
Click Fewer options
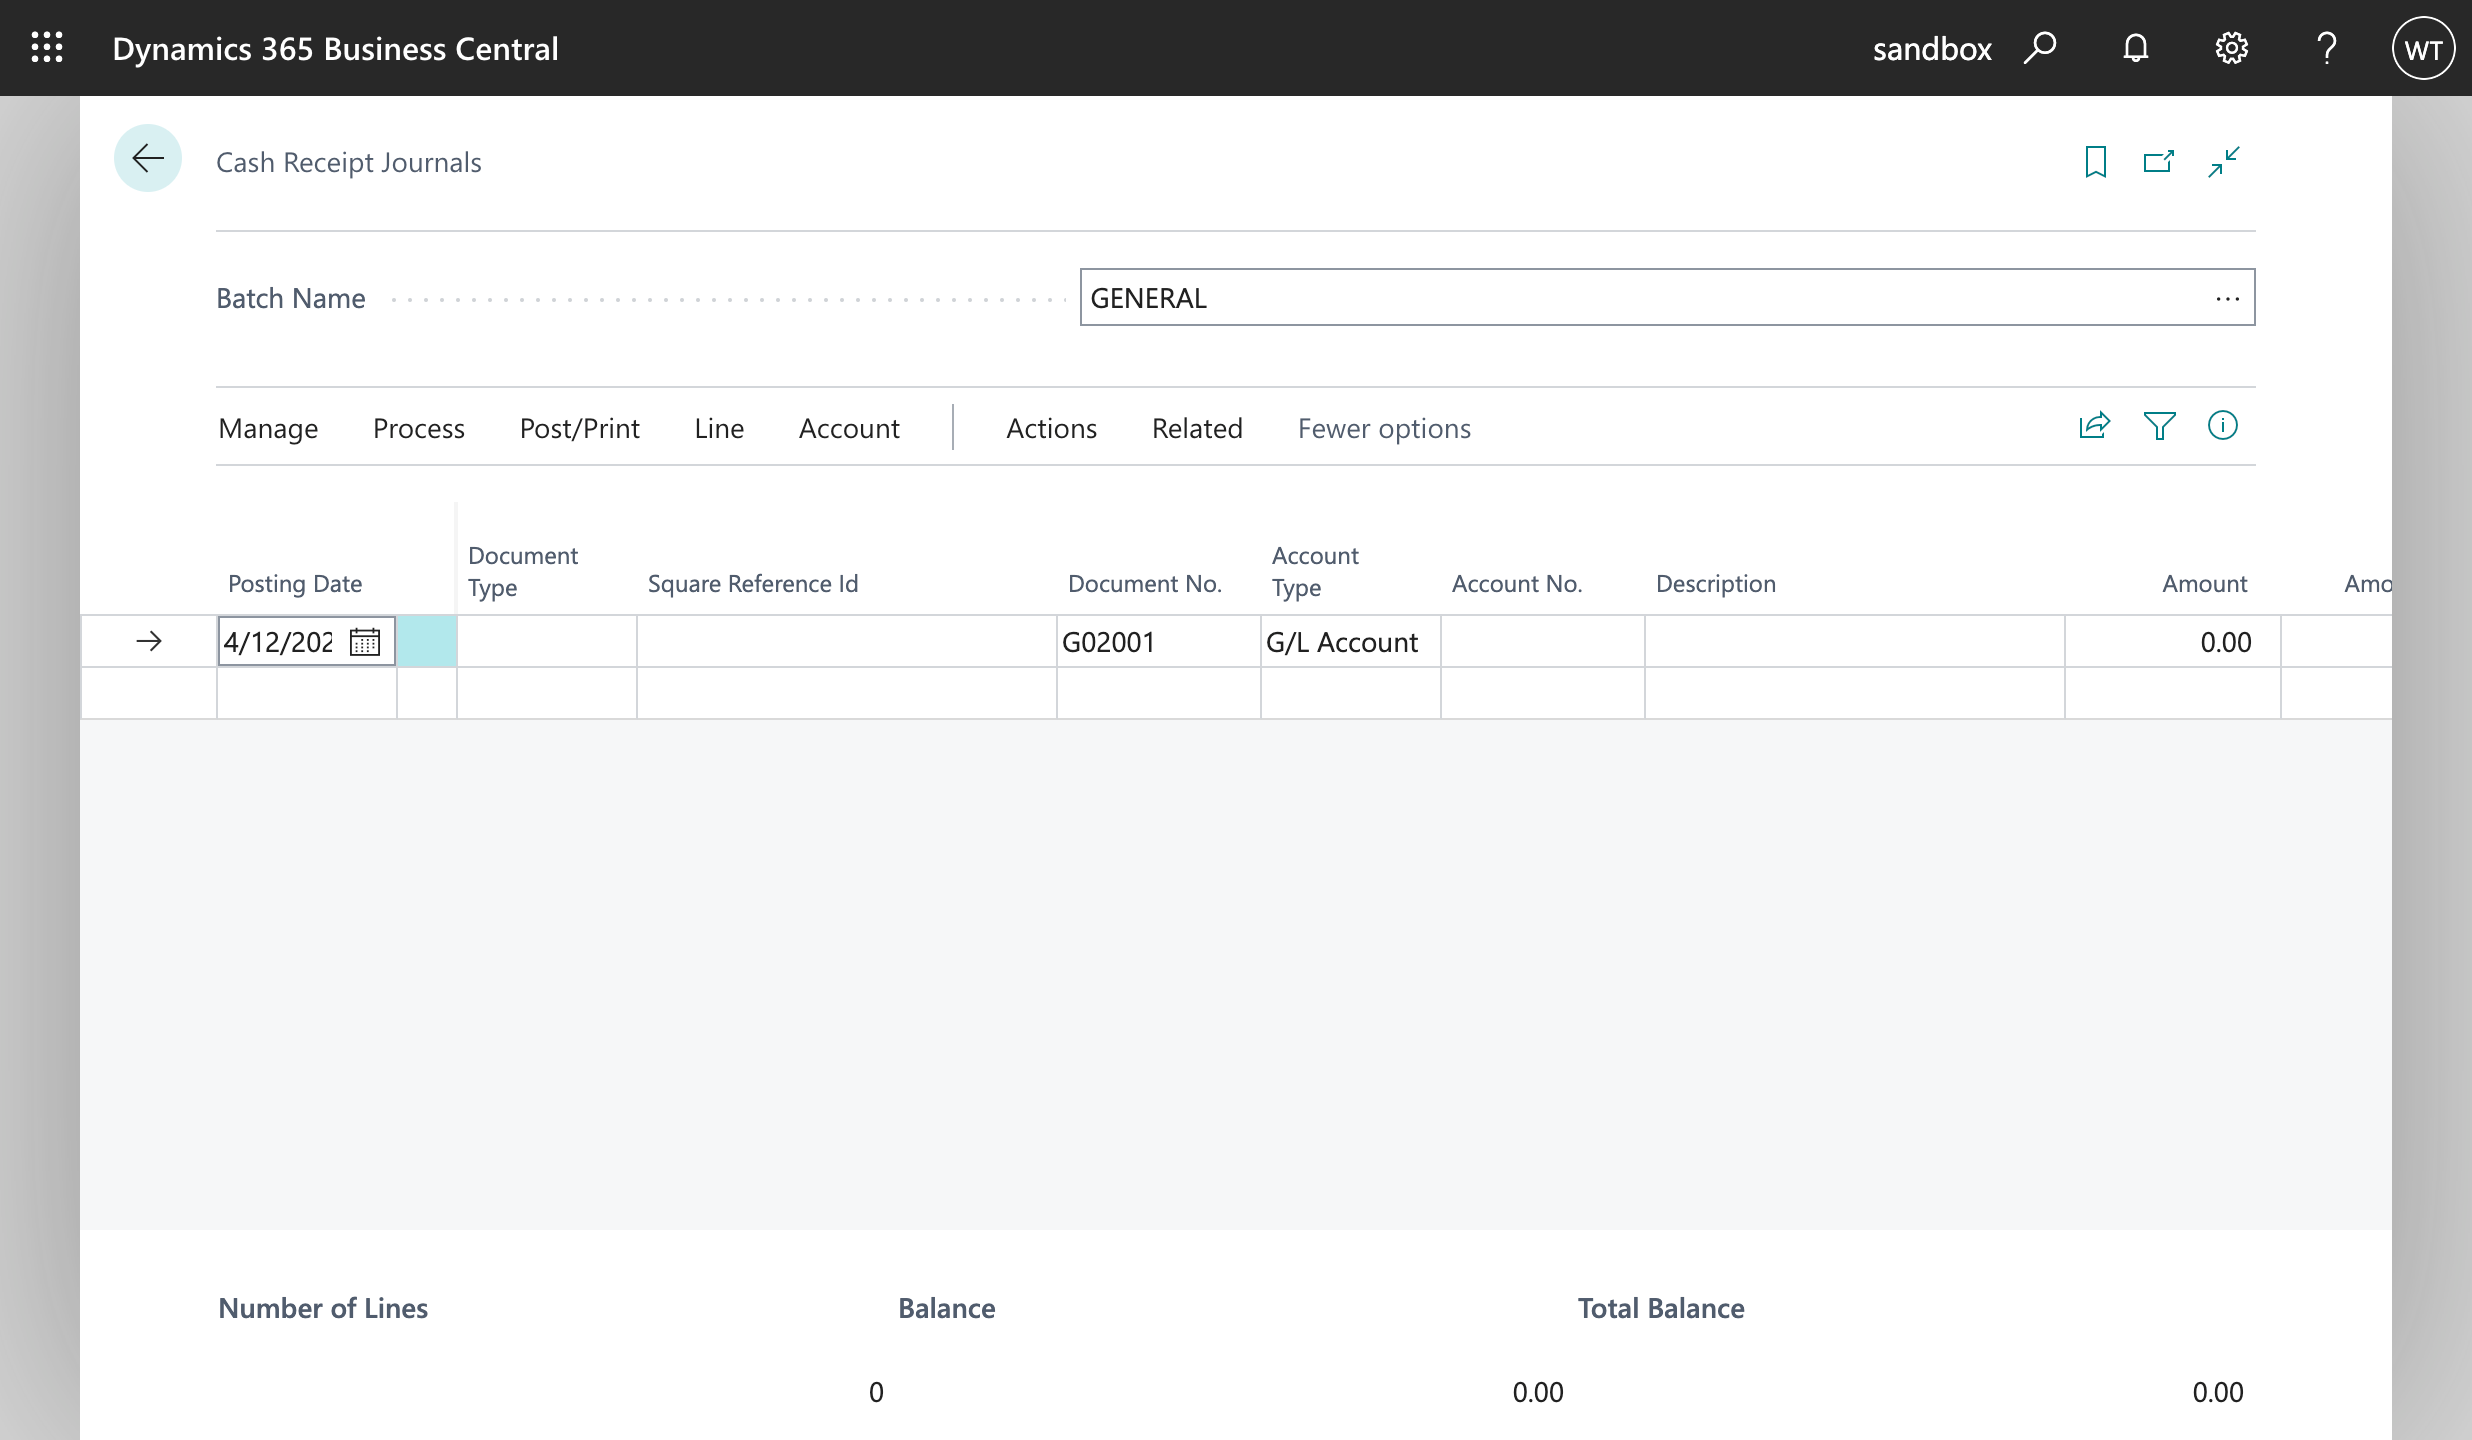click(1384, 428)
